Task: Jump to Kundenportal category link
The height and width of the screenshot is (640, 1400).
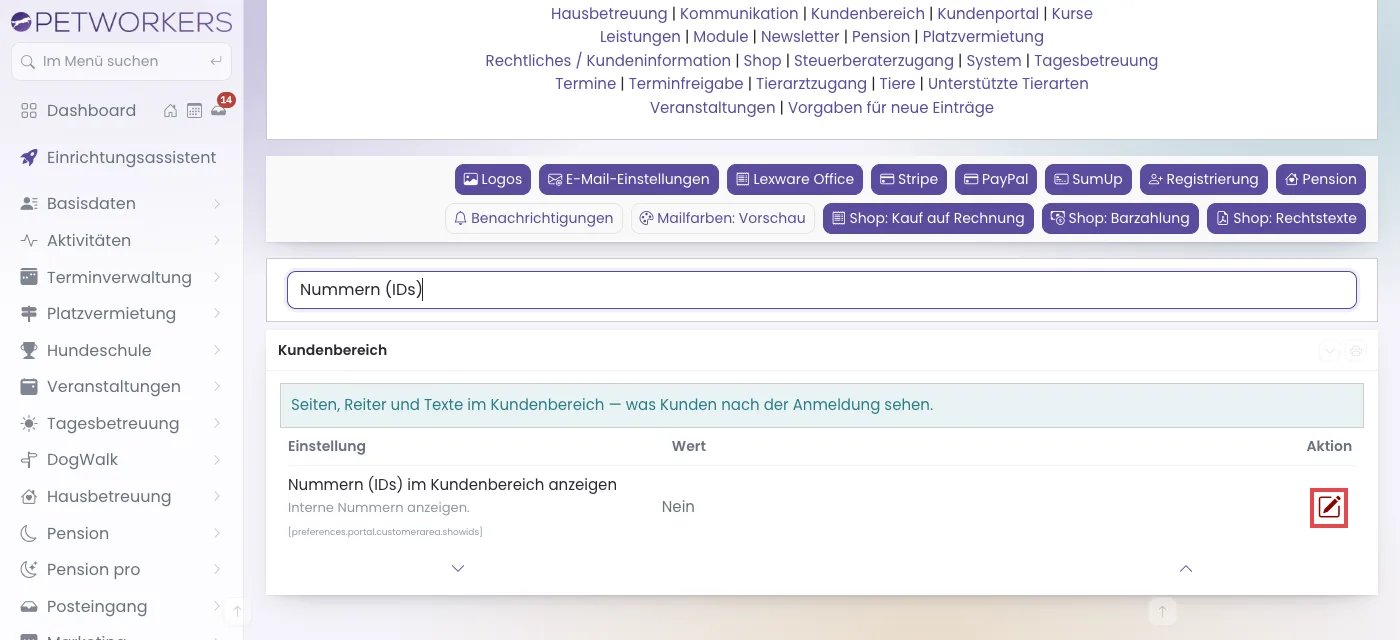Action: coord(988,14)
